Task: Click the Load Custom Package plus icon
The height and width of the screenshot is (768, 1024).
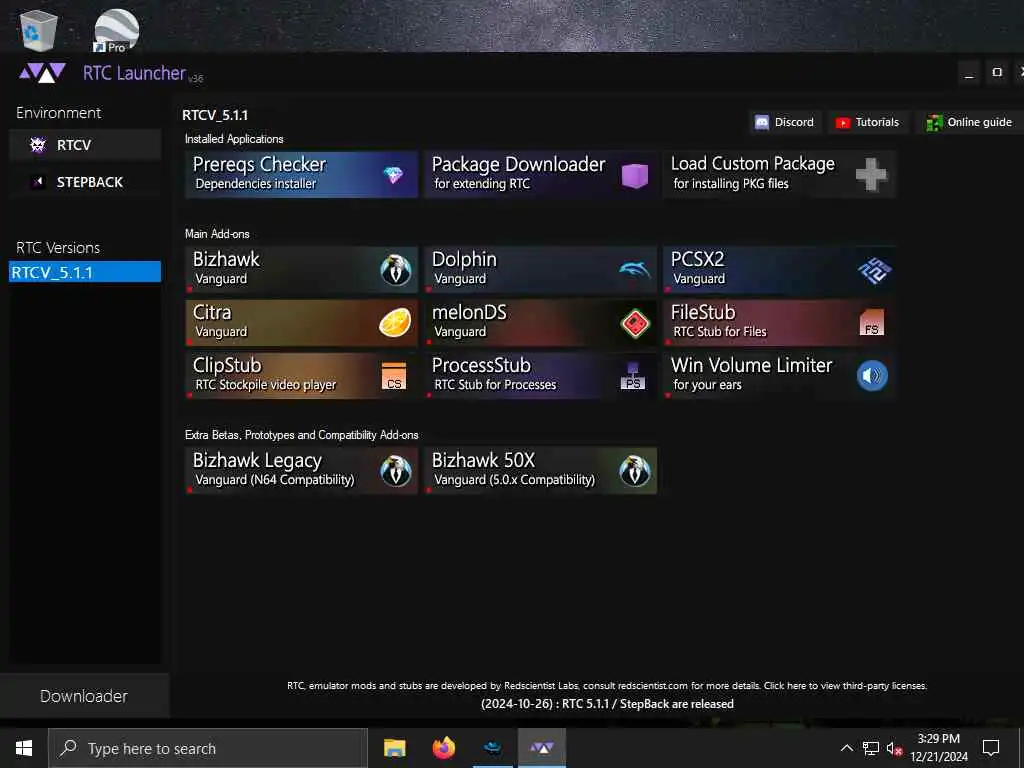Action: pos(871,174)
